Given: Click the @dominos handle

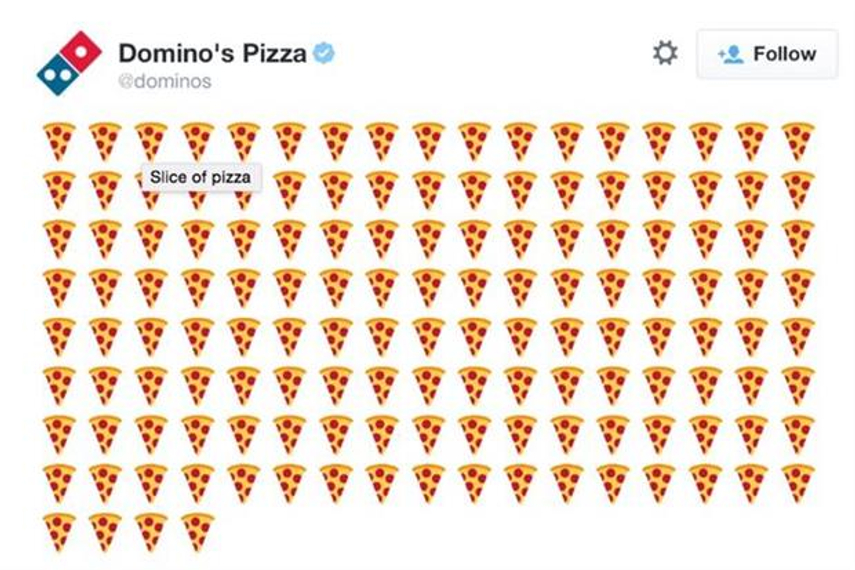Looking at the screenshot, I should [165, 82].
